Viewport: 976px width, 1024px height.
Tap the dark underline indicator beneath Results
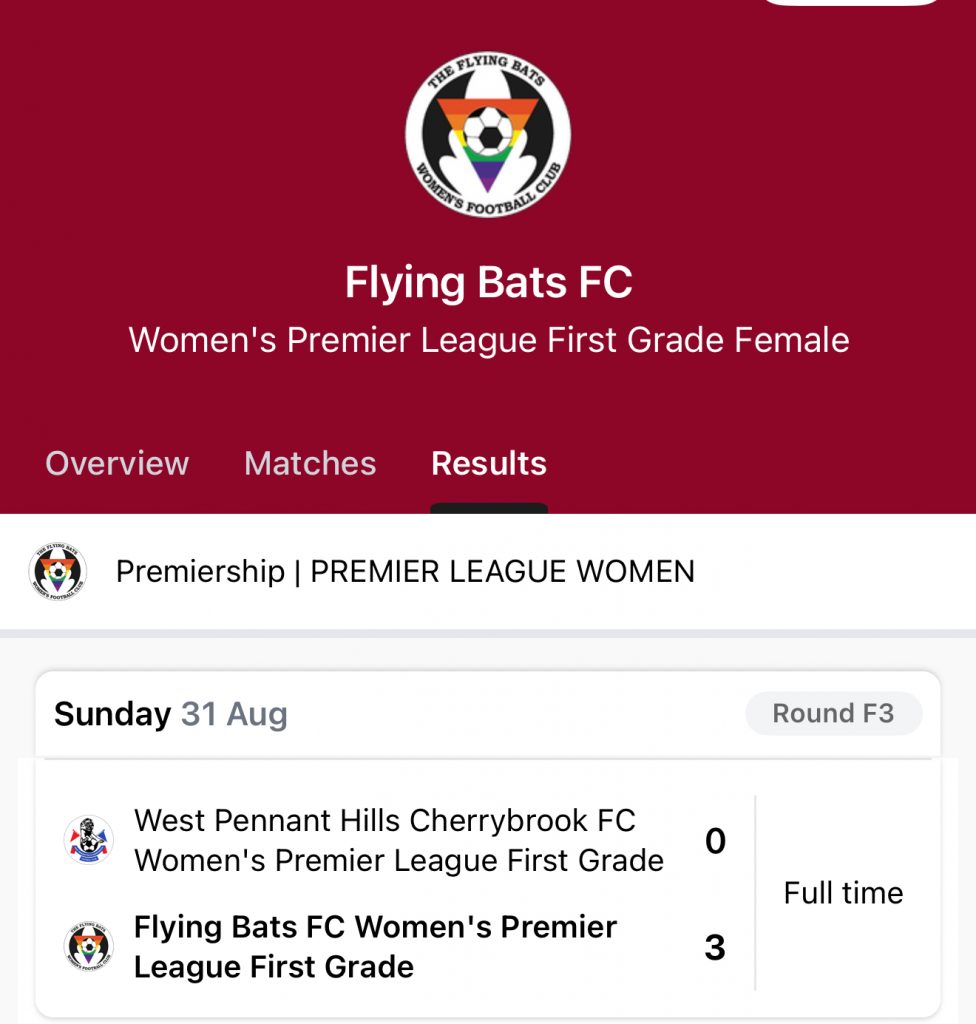point(489,508)
